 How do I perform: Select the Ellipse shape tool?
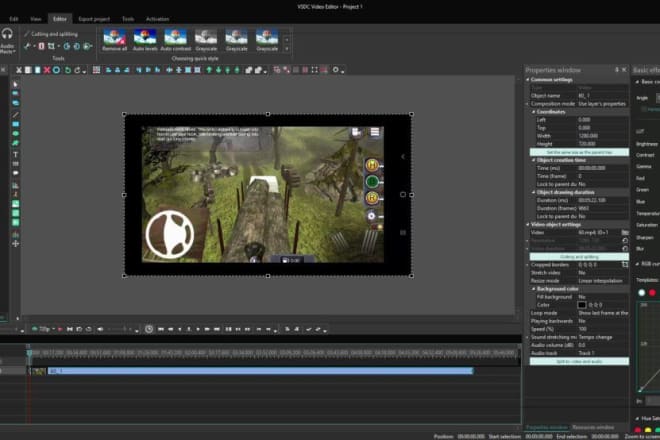(x=16, y=133)
